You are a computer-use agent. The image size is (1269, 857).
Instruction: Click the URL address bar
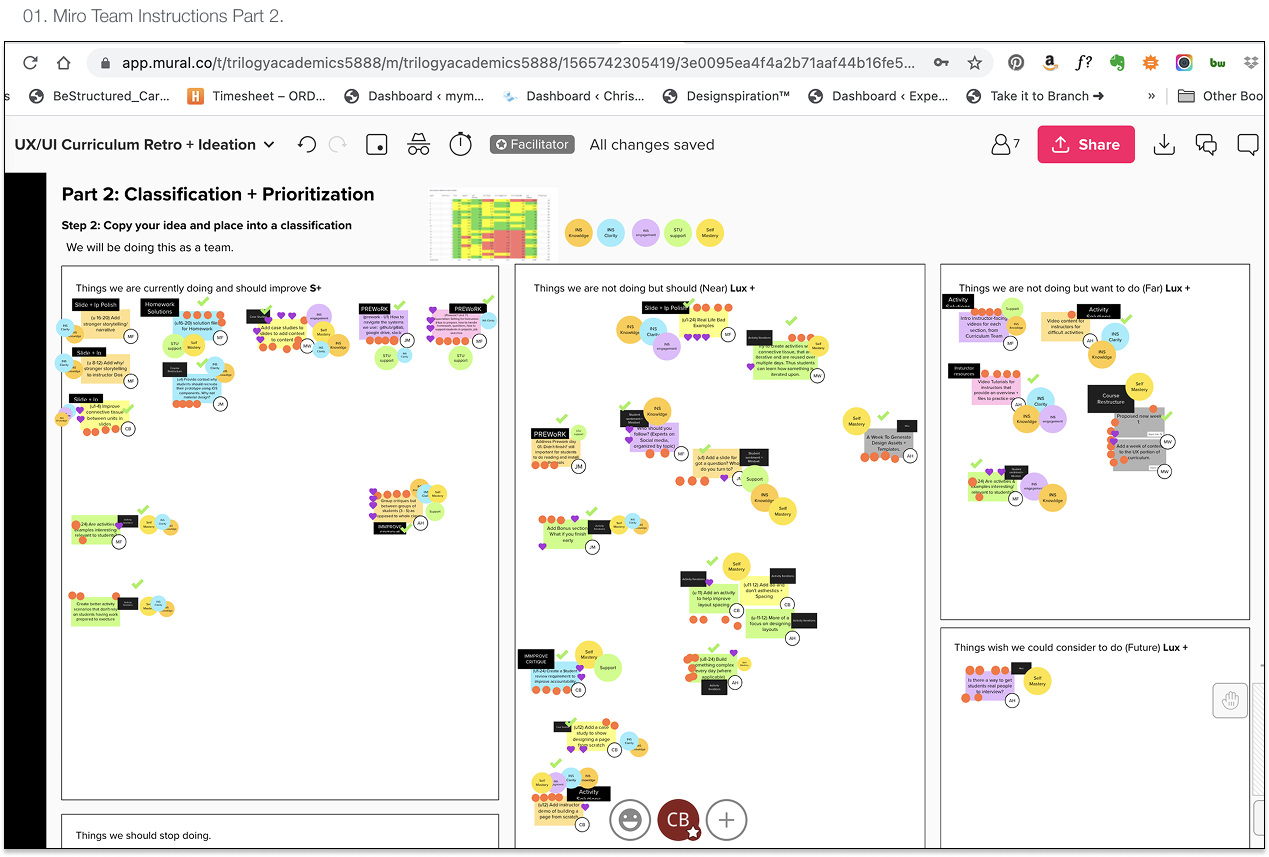coord(518,63)
